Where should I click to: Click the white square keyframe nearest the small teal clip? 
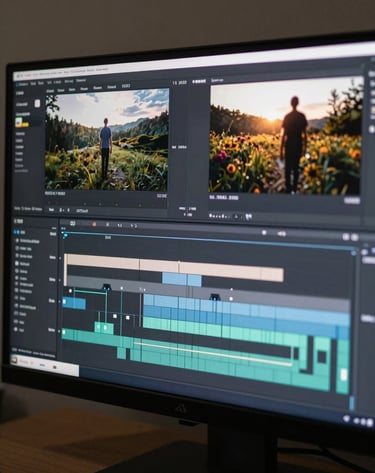[115, 316]
